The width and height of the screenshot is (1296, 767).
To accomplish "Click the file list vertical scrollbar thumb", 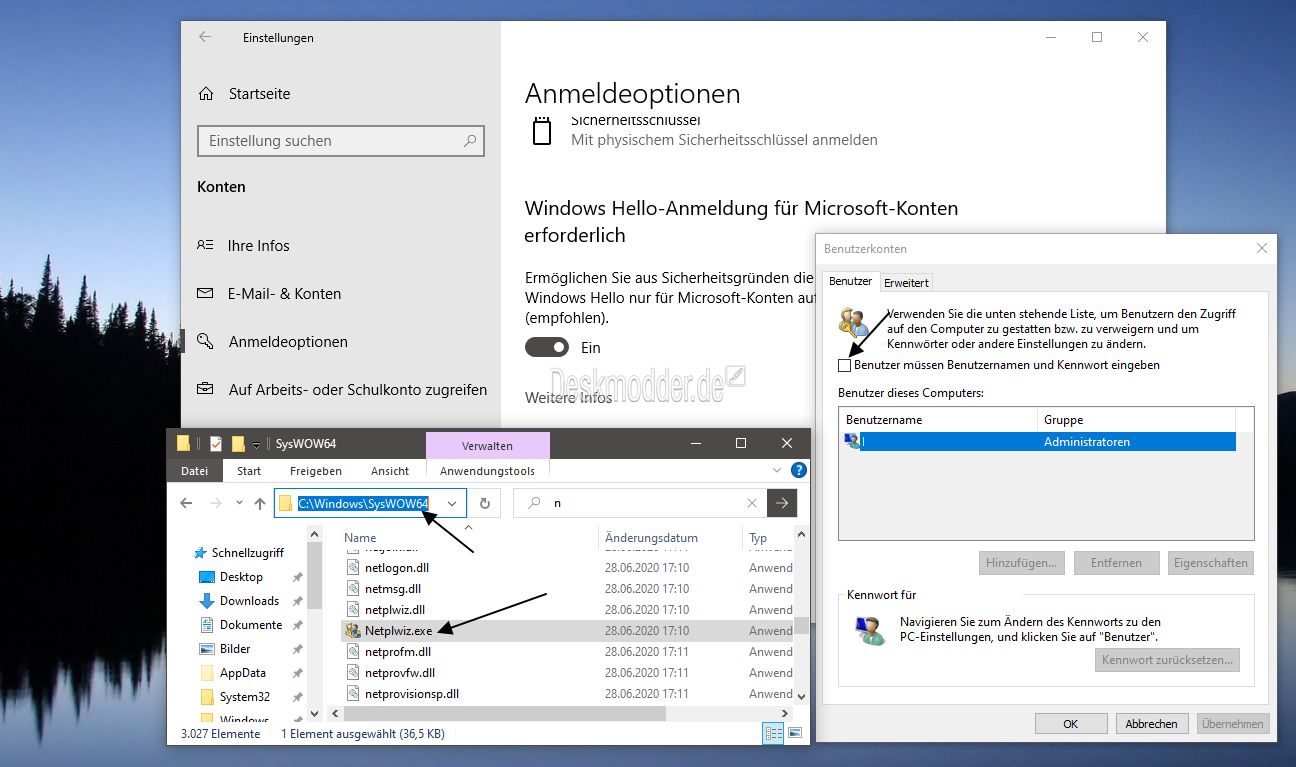I will point(801,624).
